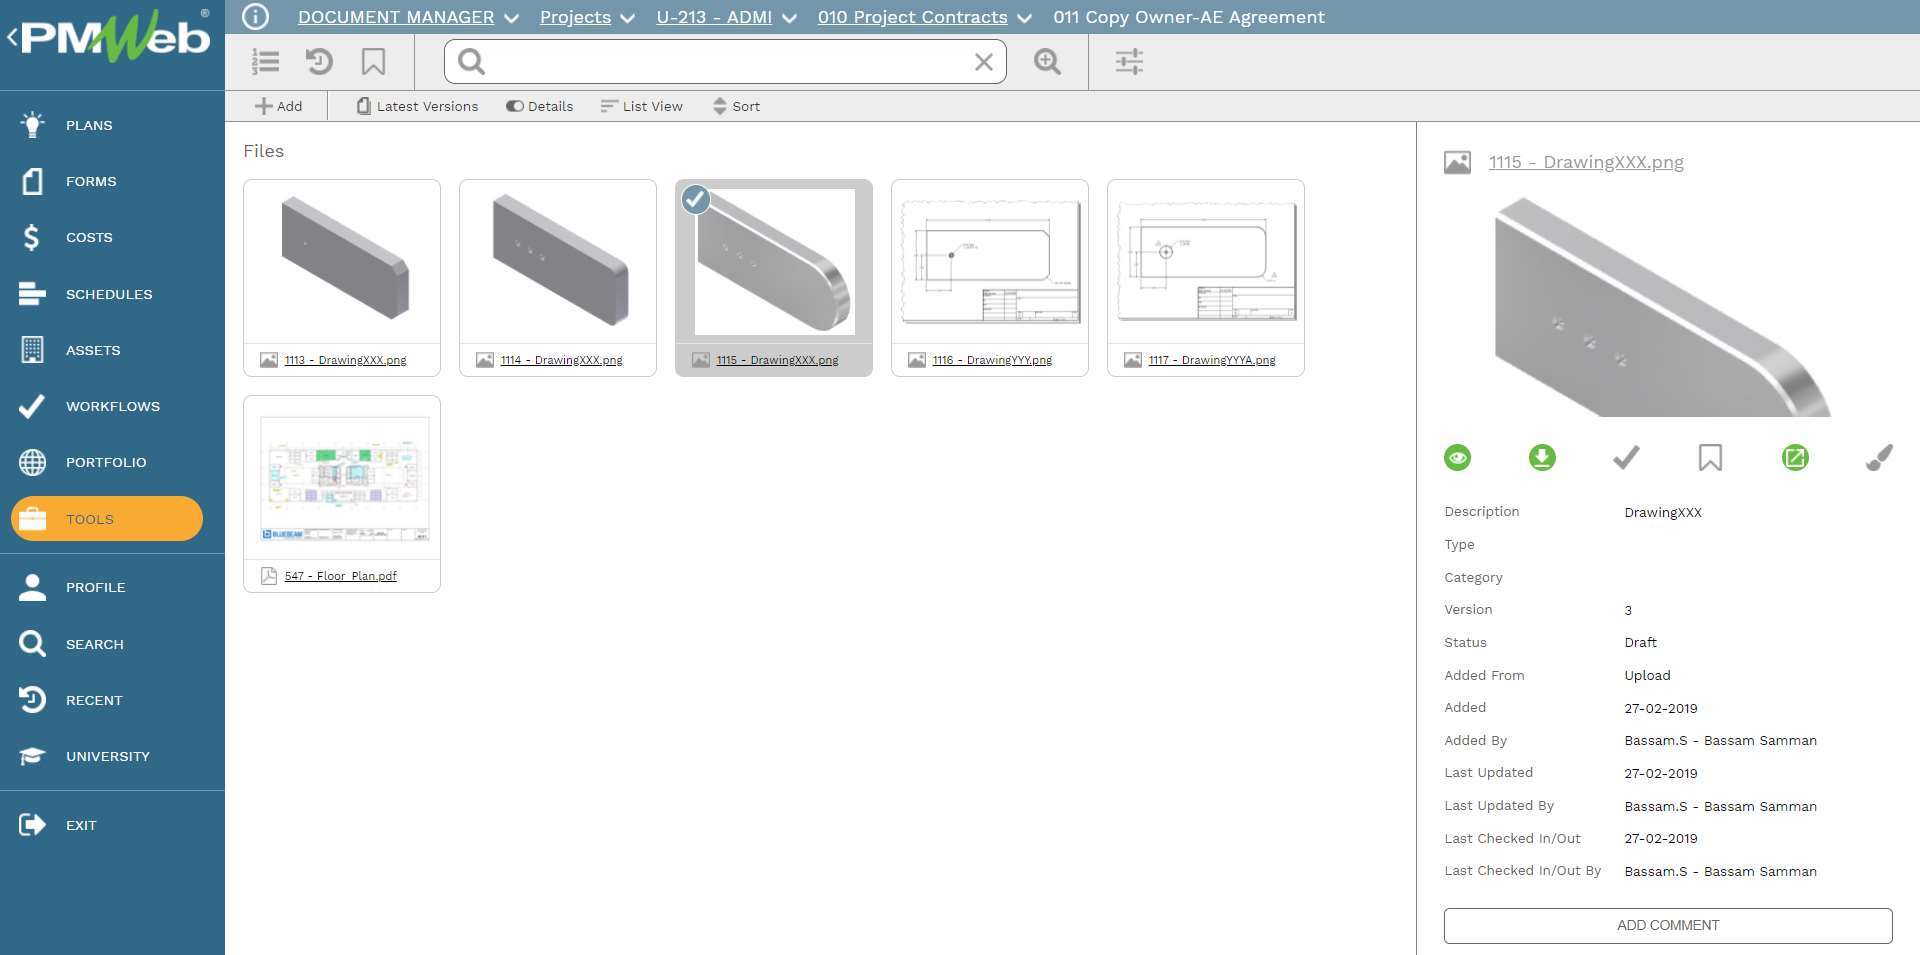
Task: Open the 1117 - DrawingYYYA.png file link
Action: [1212, 360]
